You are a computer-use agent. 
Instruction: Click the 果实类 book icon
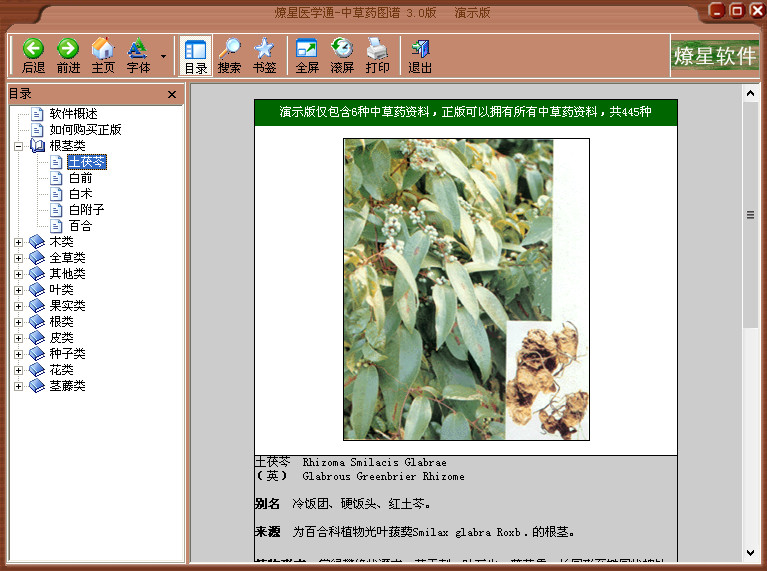coord(37,306)
